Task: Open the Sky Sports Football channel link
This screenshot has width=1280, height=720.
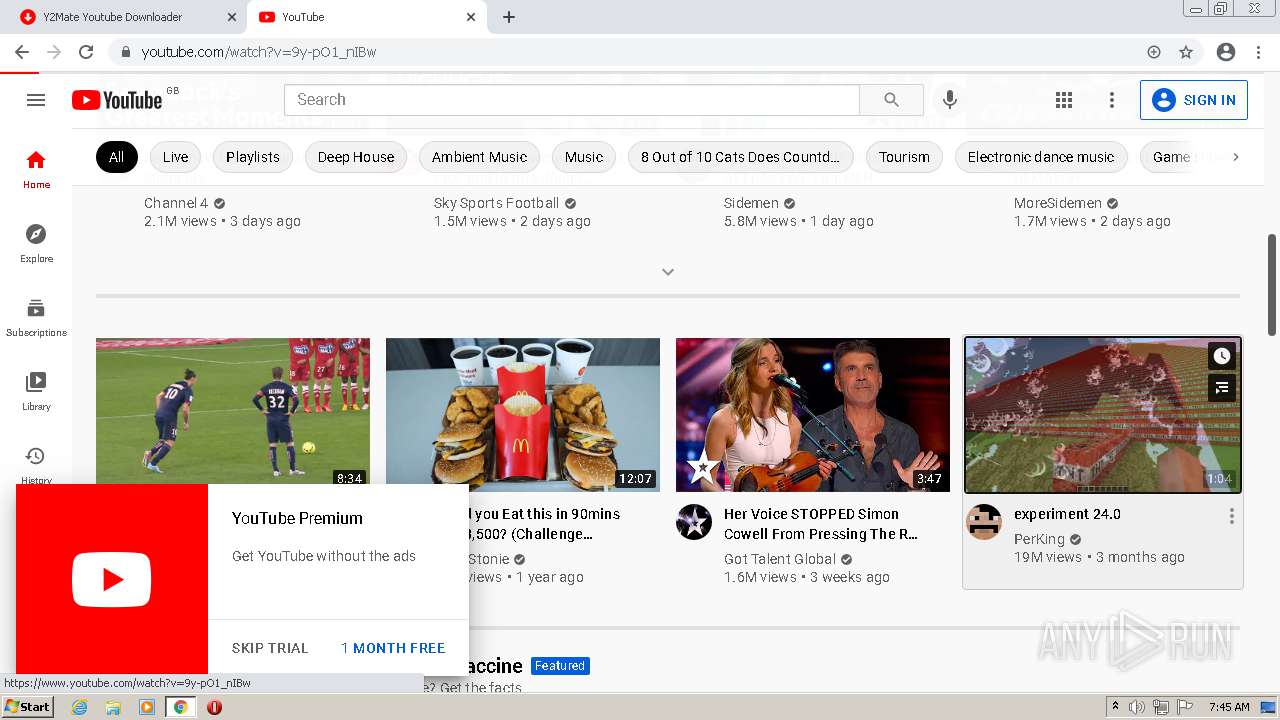Action: [x=496, y=203]
